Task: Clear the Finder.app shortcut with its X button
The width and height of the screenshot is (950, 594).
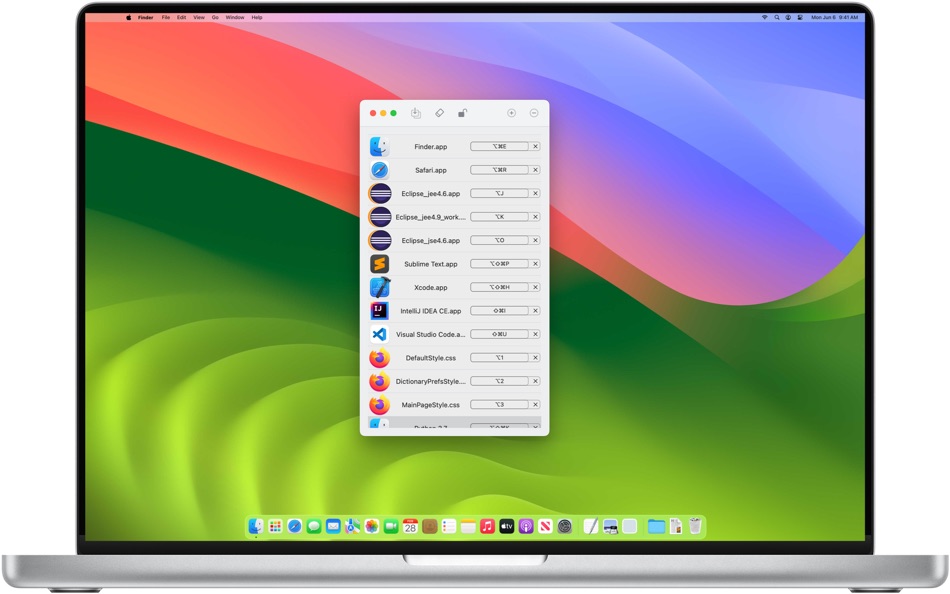Action: click(x=536, y=147)
